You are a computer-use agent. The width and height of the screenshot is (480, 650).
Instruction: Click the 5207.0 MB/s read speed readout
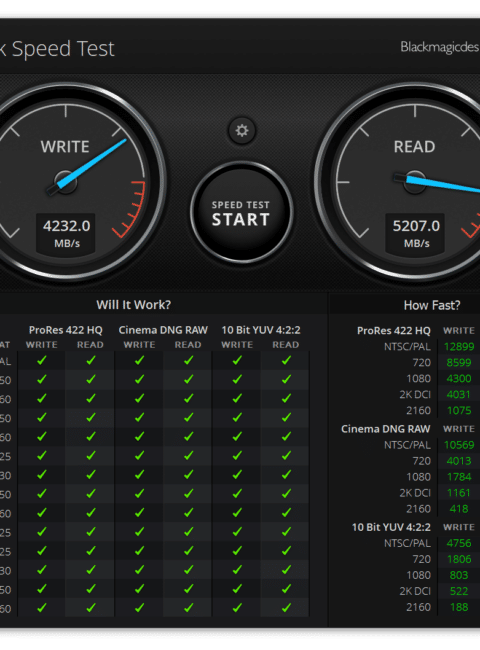click(415, 233)
